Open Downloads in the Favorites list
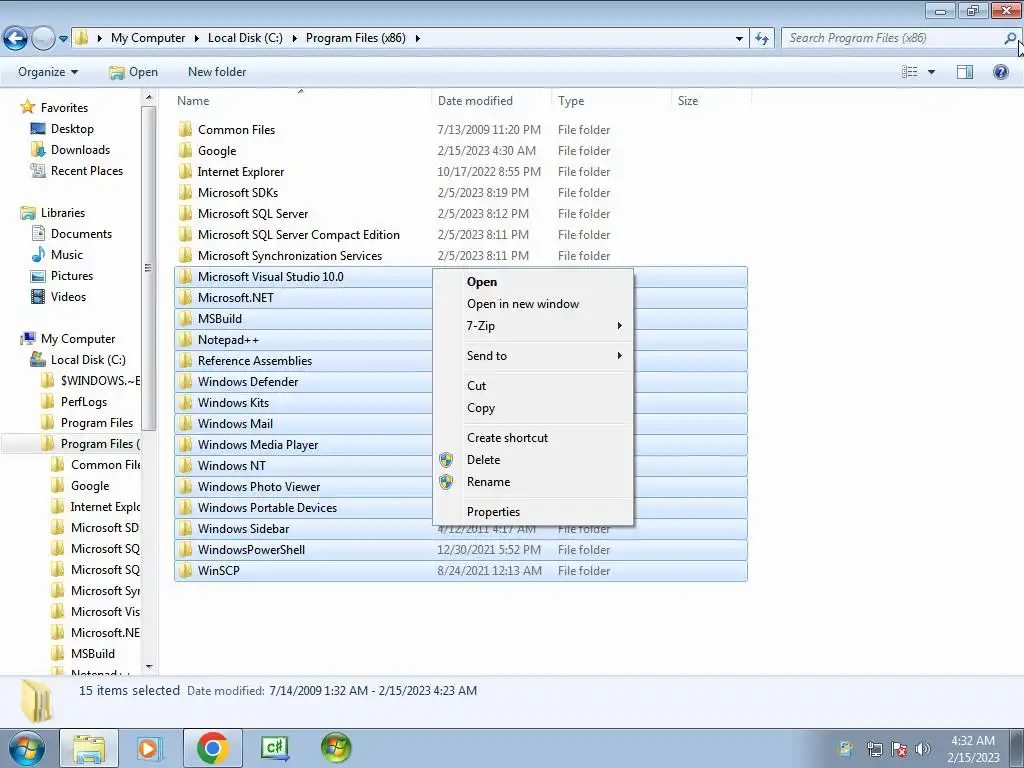 [80, 150]
